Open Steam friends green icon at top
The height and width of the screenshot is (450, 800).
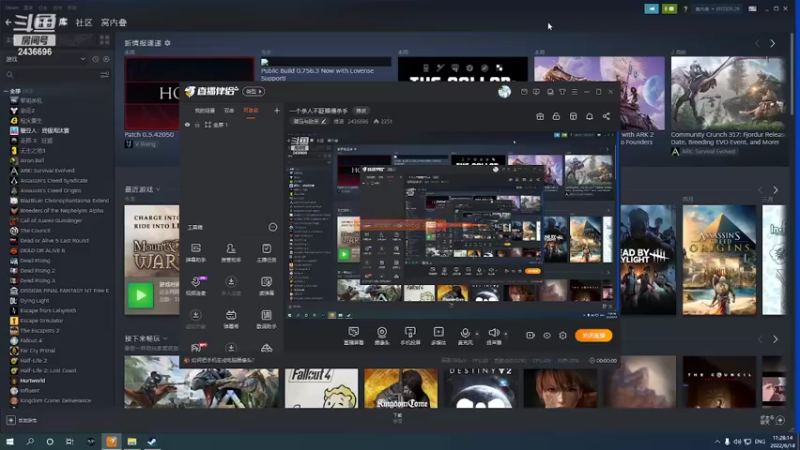pos(669,9)
